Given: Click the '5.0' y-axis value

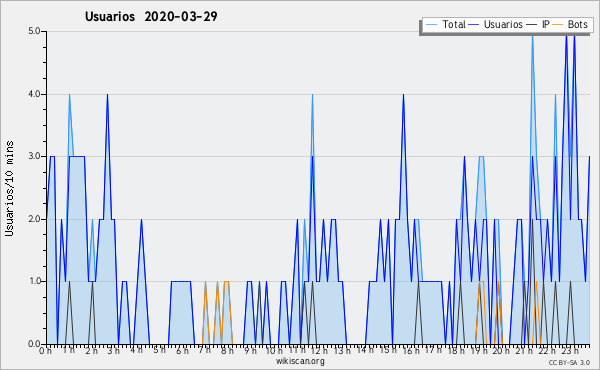Looking at the screenshot, I should coord(34,31).
